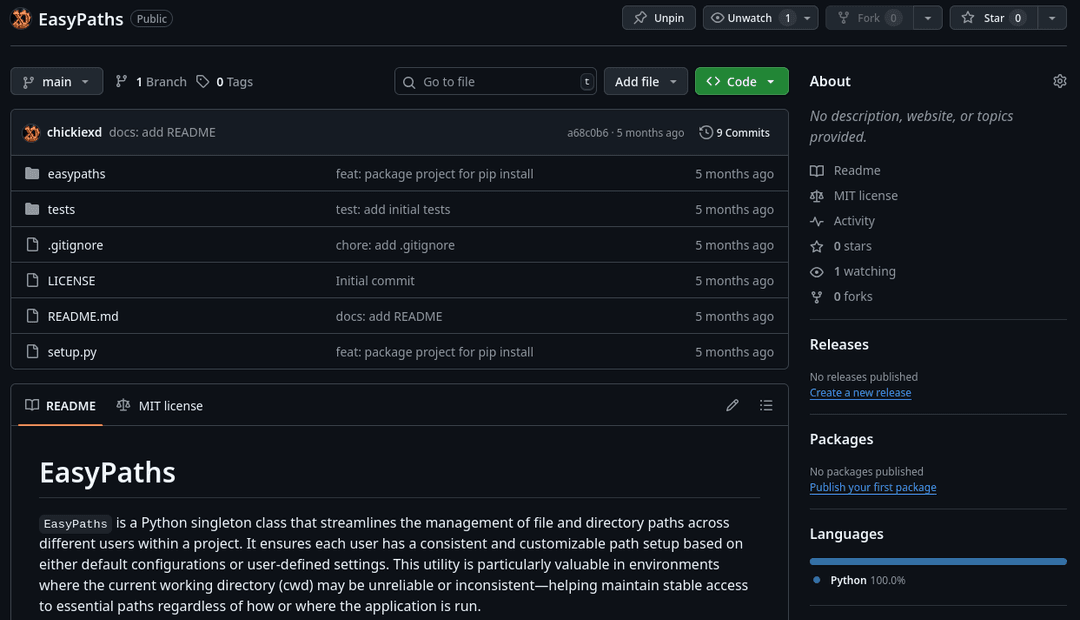Click the Go to file search field
The width and height of the screenshot is (1080, 620).
click(x=495, y=81)
